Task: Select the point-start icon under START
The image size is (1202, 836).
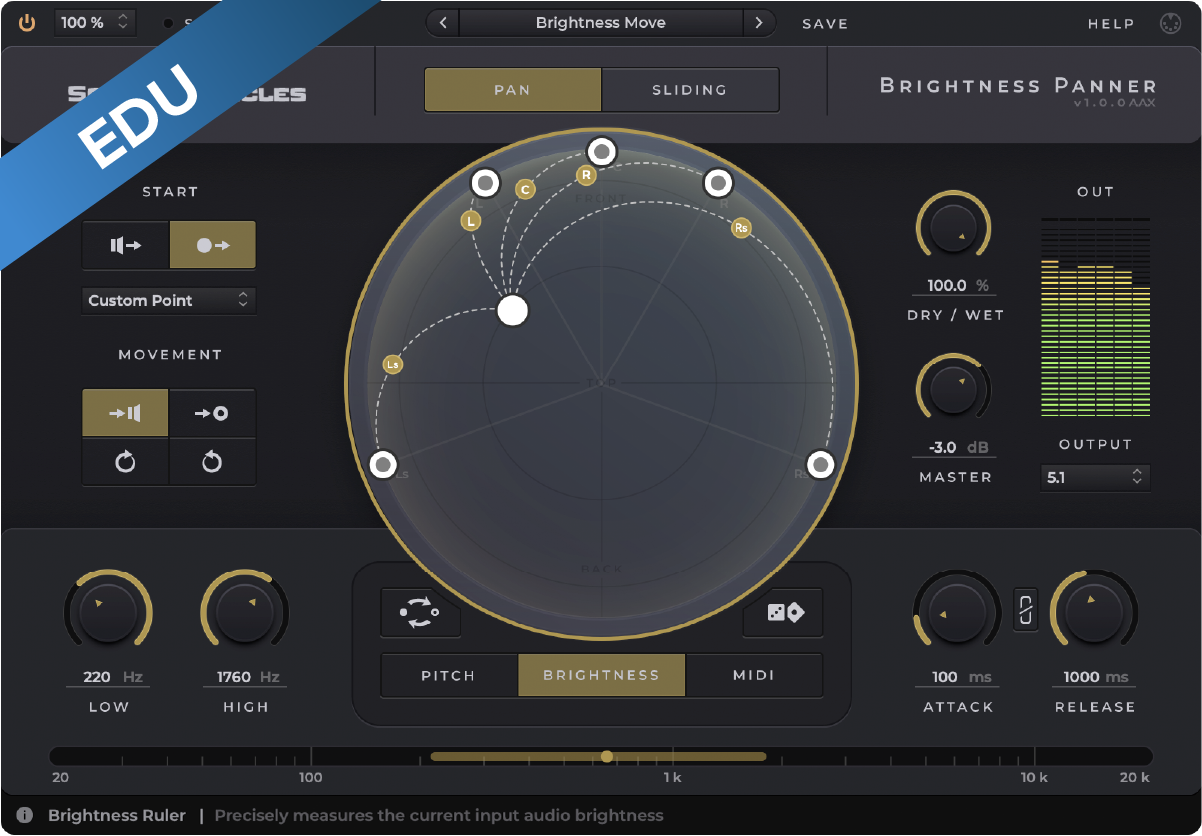Action: point(212,246)
